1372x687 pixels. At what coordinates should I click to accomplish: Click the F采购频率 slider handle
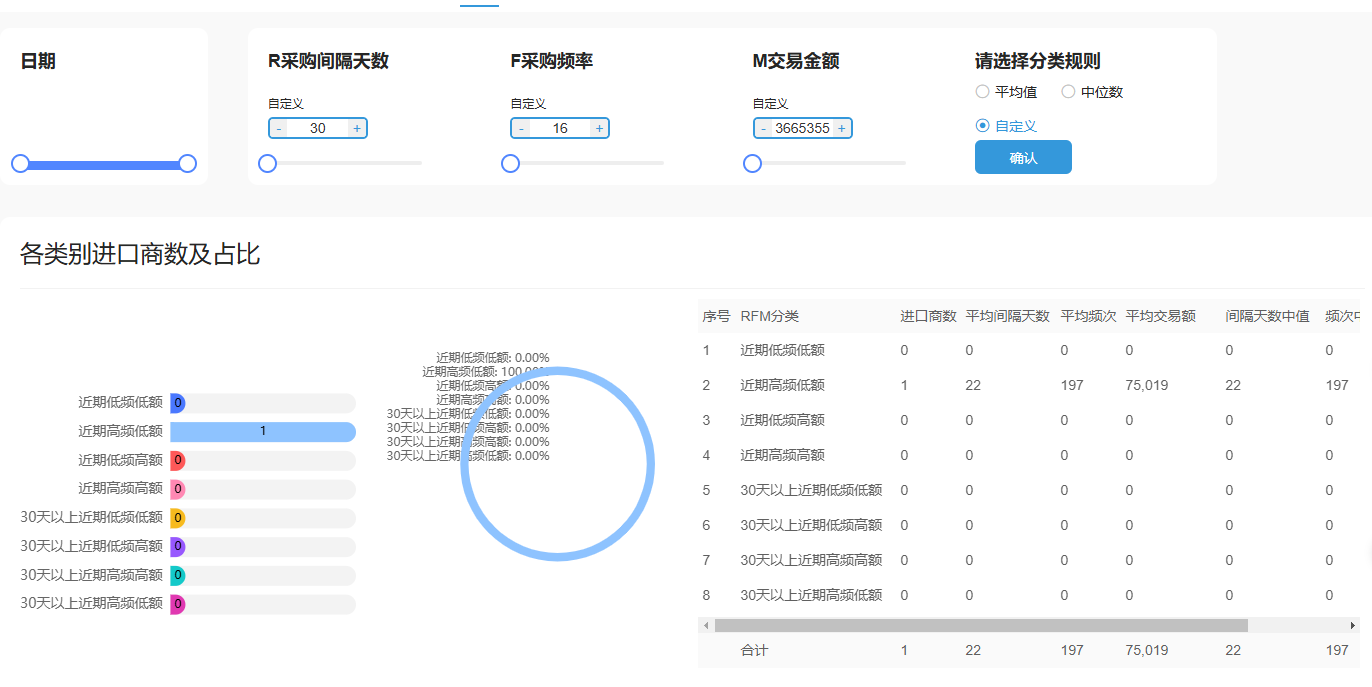(510, 164)
